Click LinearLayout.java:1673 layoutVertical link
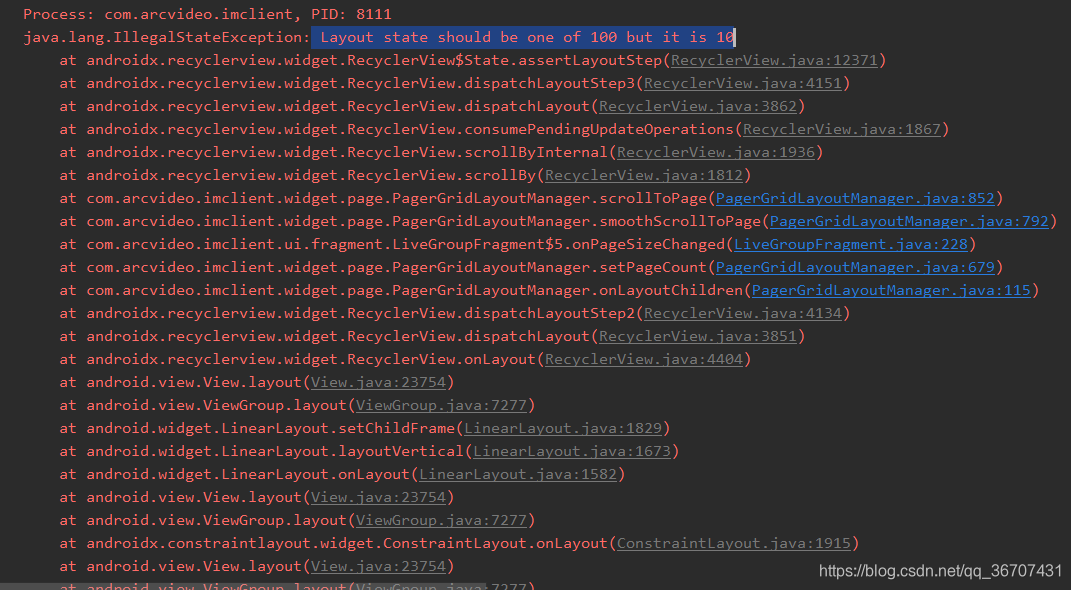The image size is (1071, 590). pyautogui.click(x=572, y=452)
